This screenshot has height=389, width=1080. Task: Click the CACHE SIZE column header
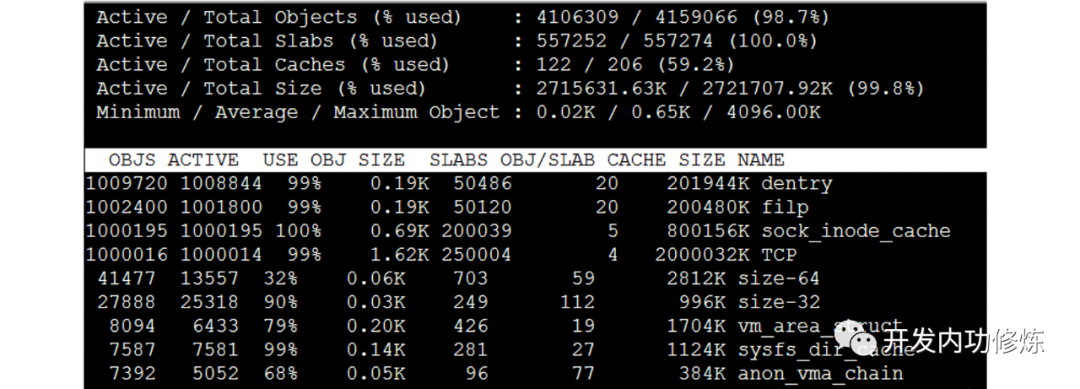pyautogui.click(x=666, y=160)
